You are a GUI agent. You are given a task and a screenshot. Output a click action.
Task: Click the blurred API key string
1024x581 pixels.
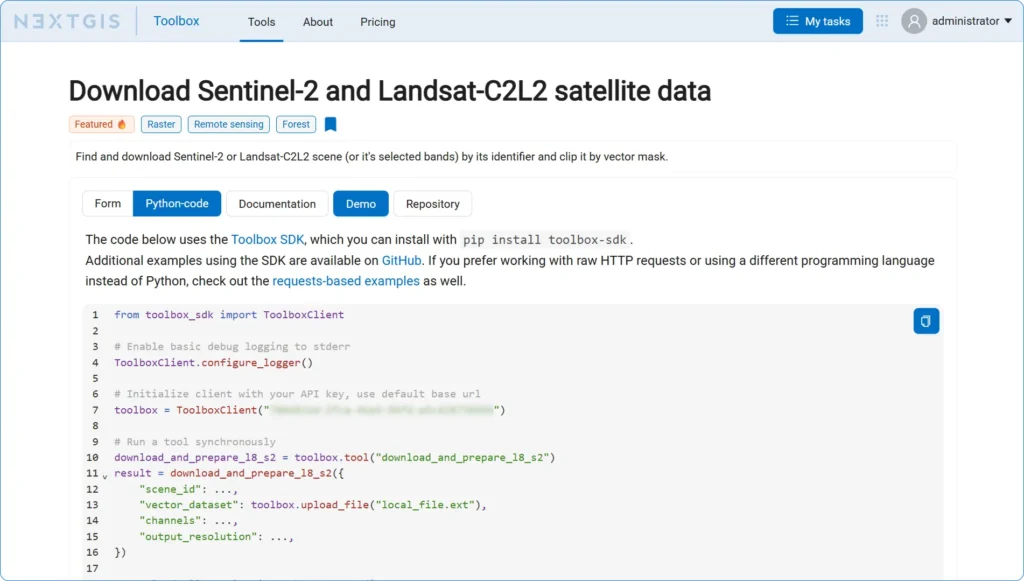click(381, 410)
